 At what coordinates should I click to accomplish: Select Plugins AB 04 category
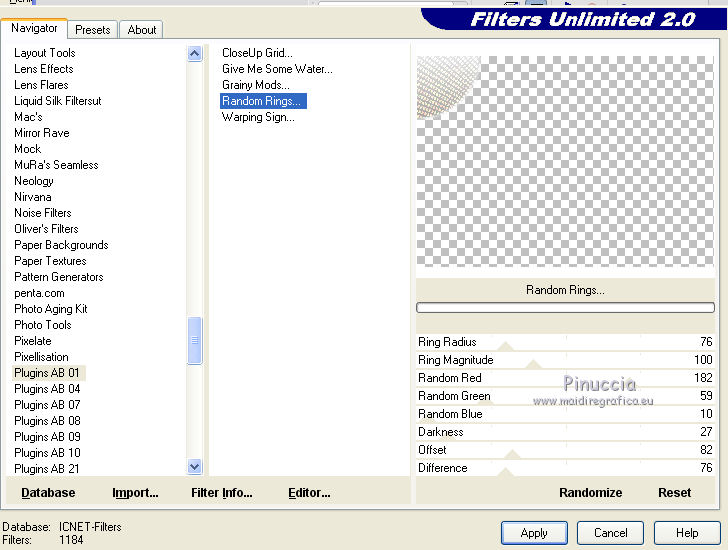point(47,389)
